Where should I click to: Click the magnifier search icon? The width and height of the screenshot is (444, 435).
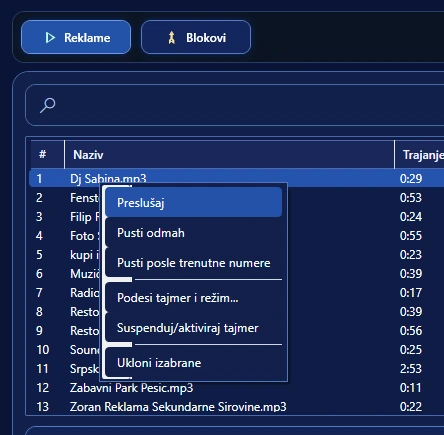click(x=48, y=105)
